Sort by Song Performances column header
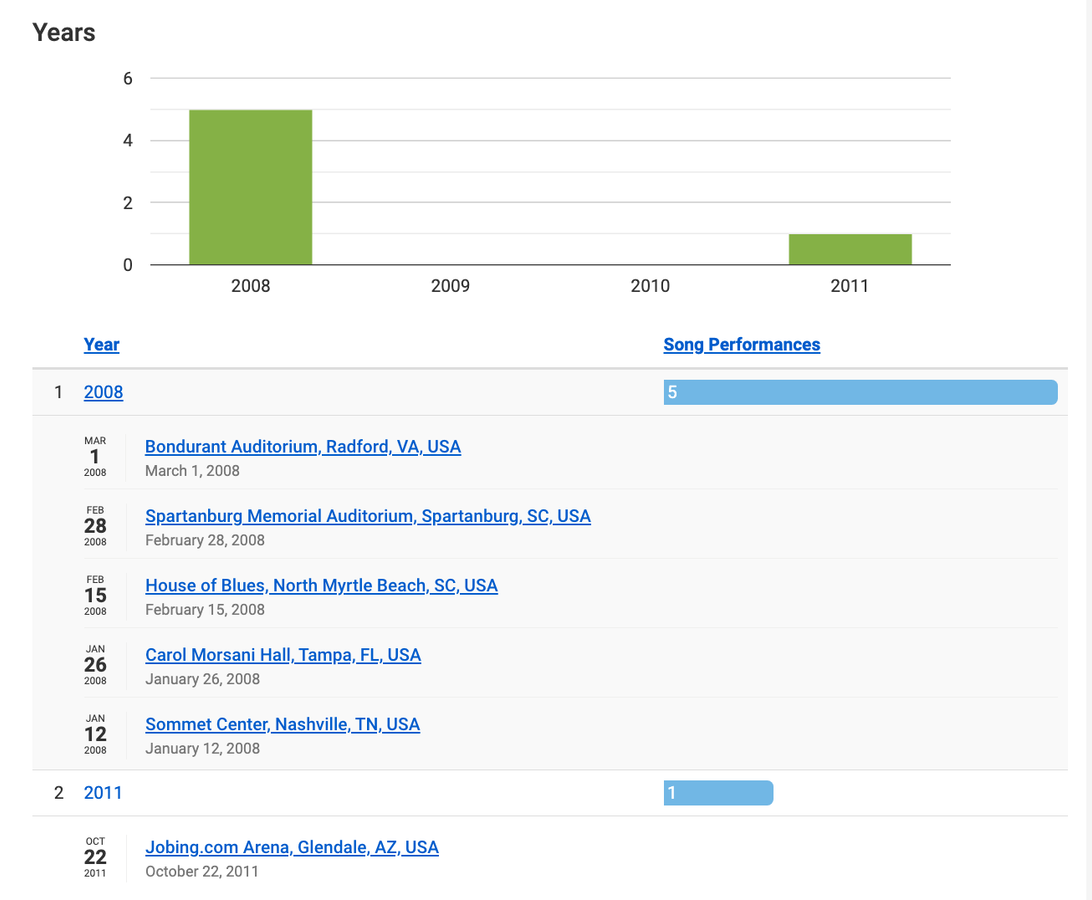This screenshot has height=900, width=1092. click(741, 345)
